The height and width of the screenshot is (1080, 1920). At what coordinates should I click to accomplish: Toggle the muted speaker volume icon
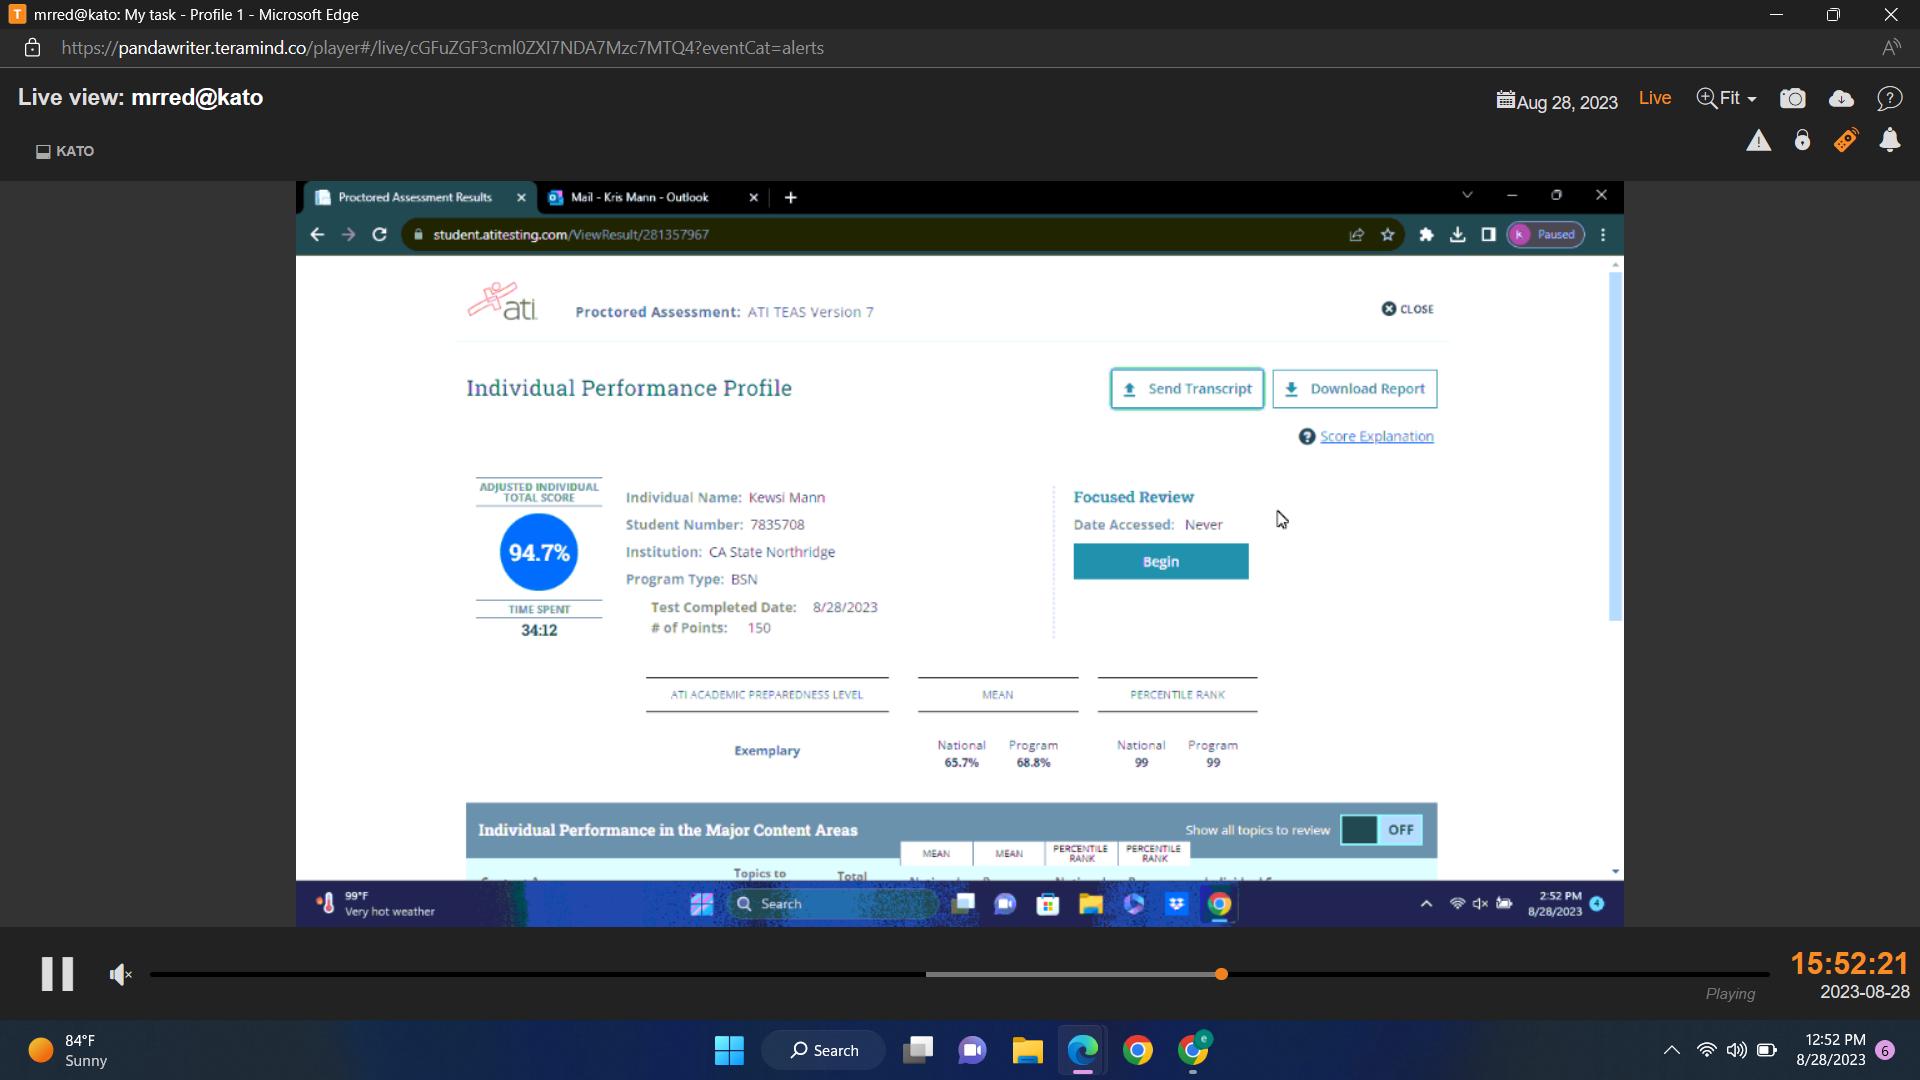click(x=120, y=975)
